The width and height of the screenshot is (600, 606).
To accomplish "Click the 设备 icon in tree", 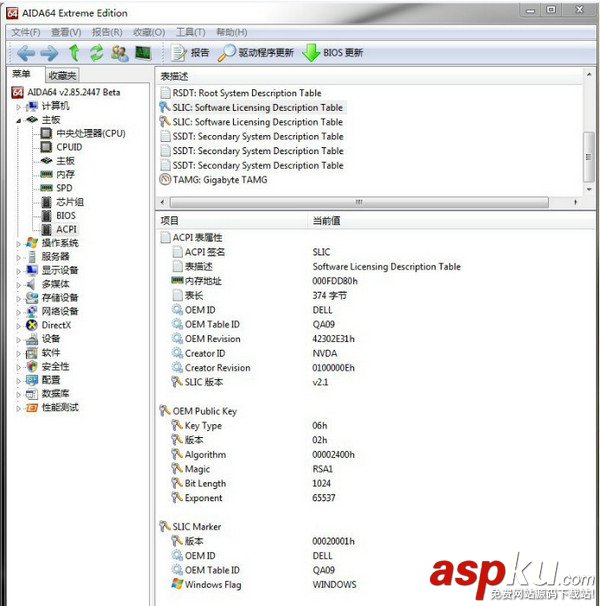I will 32,339.
